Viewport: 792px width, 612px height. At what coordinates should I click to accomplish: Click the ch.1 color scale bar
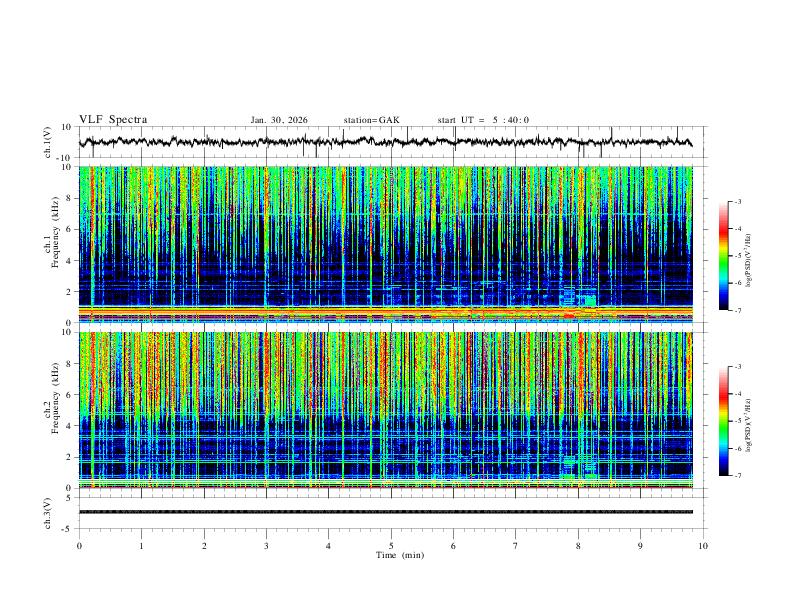tap(724, 256)
